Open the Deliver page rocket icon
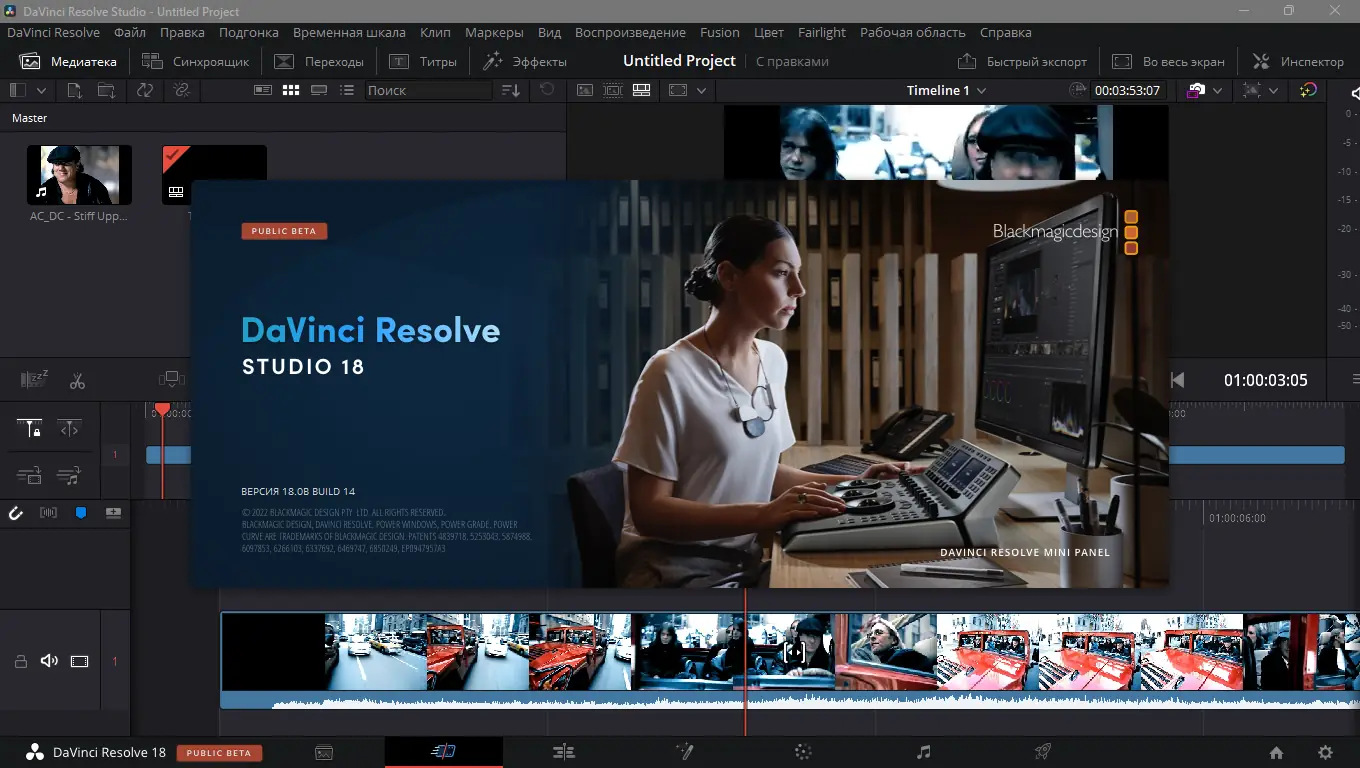 coord(1043,752)
